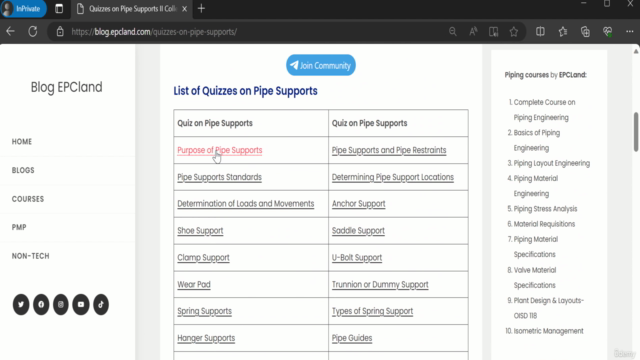
Task: Open NON-TECH in the sidebar menu
Action: point(30,256)
